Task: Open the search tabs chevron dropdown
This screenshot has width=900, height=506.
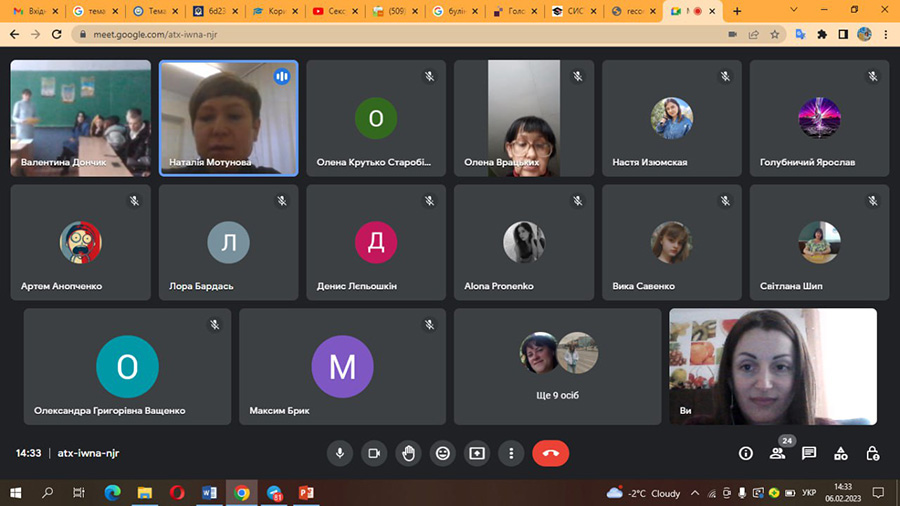Action: pyautogui.click(x=794, y=10)
